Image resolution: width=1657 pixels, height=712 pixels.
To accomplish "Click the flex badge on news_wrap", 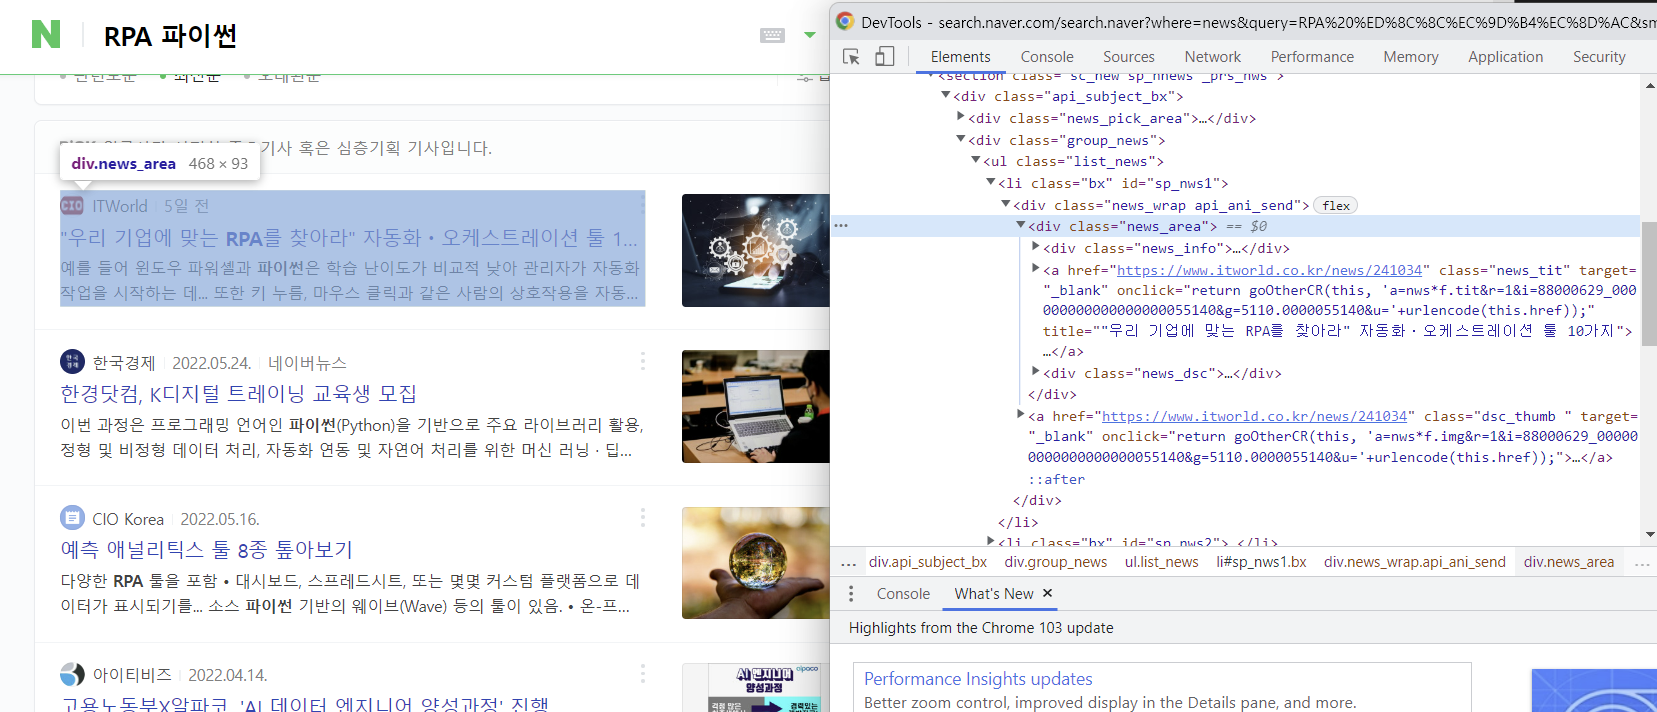I will pyautogui.click(x=1335, y=205).
